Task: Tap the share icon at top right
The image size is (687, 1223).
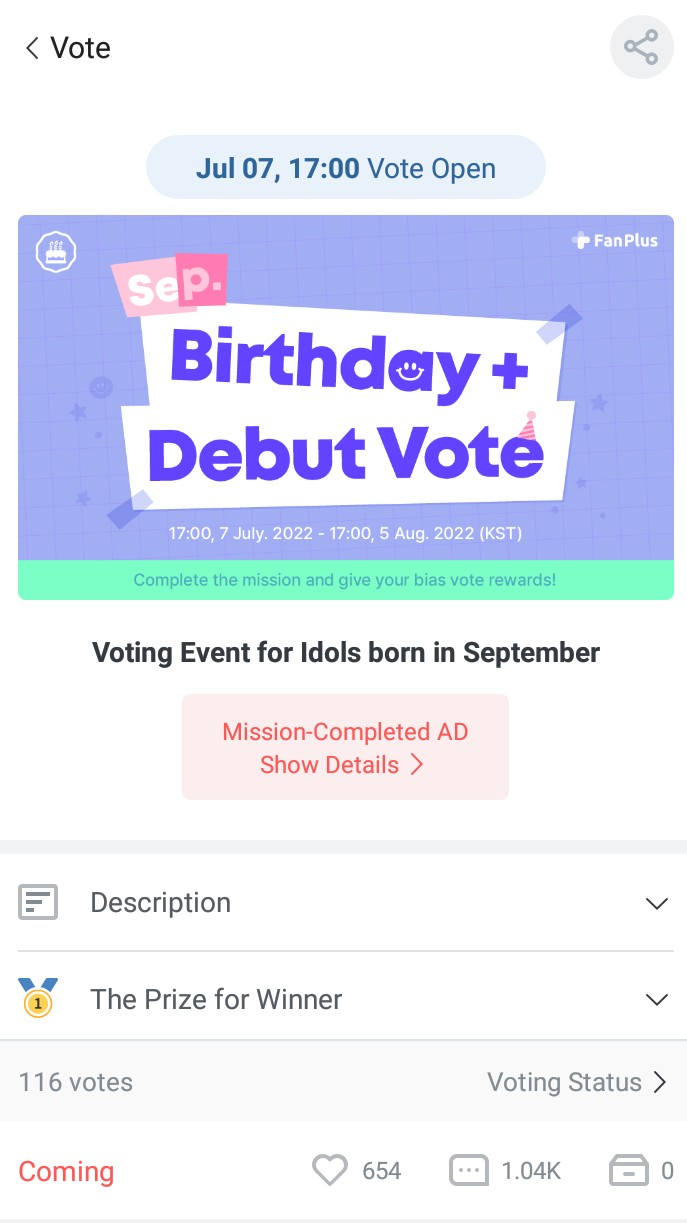Action: pos(641,48)
